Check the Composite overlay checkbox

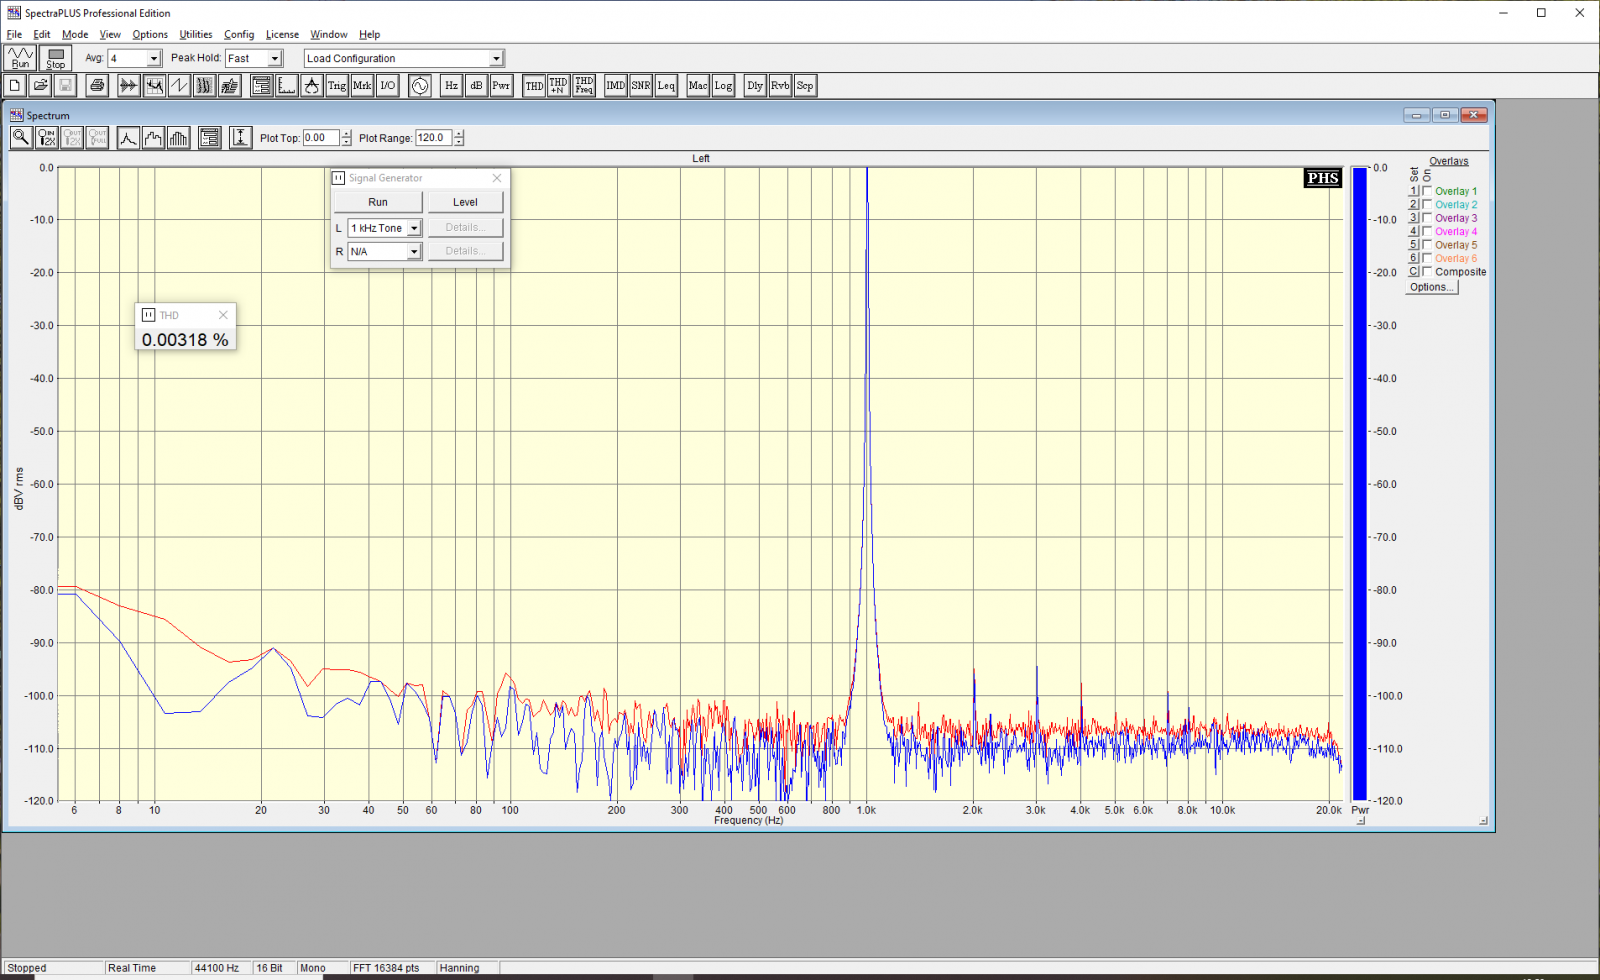(x=1428, y=272)
